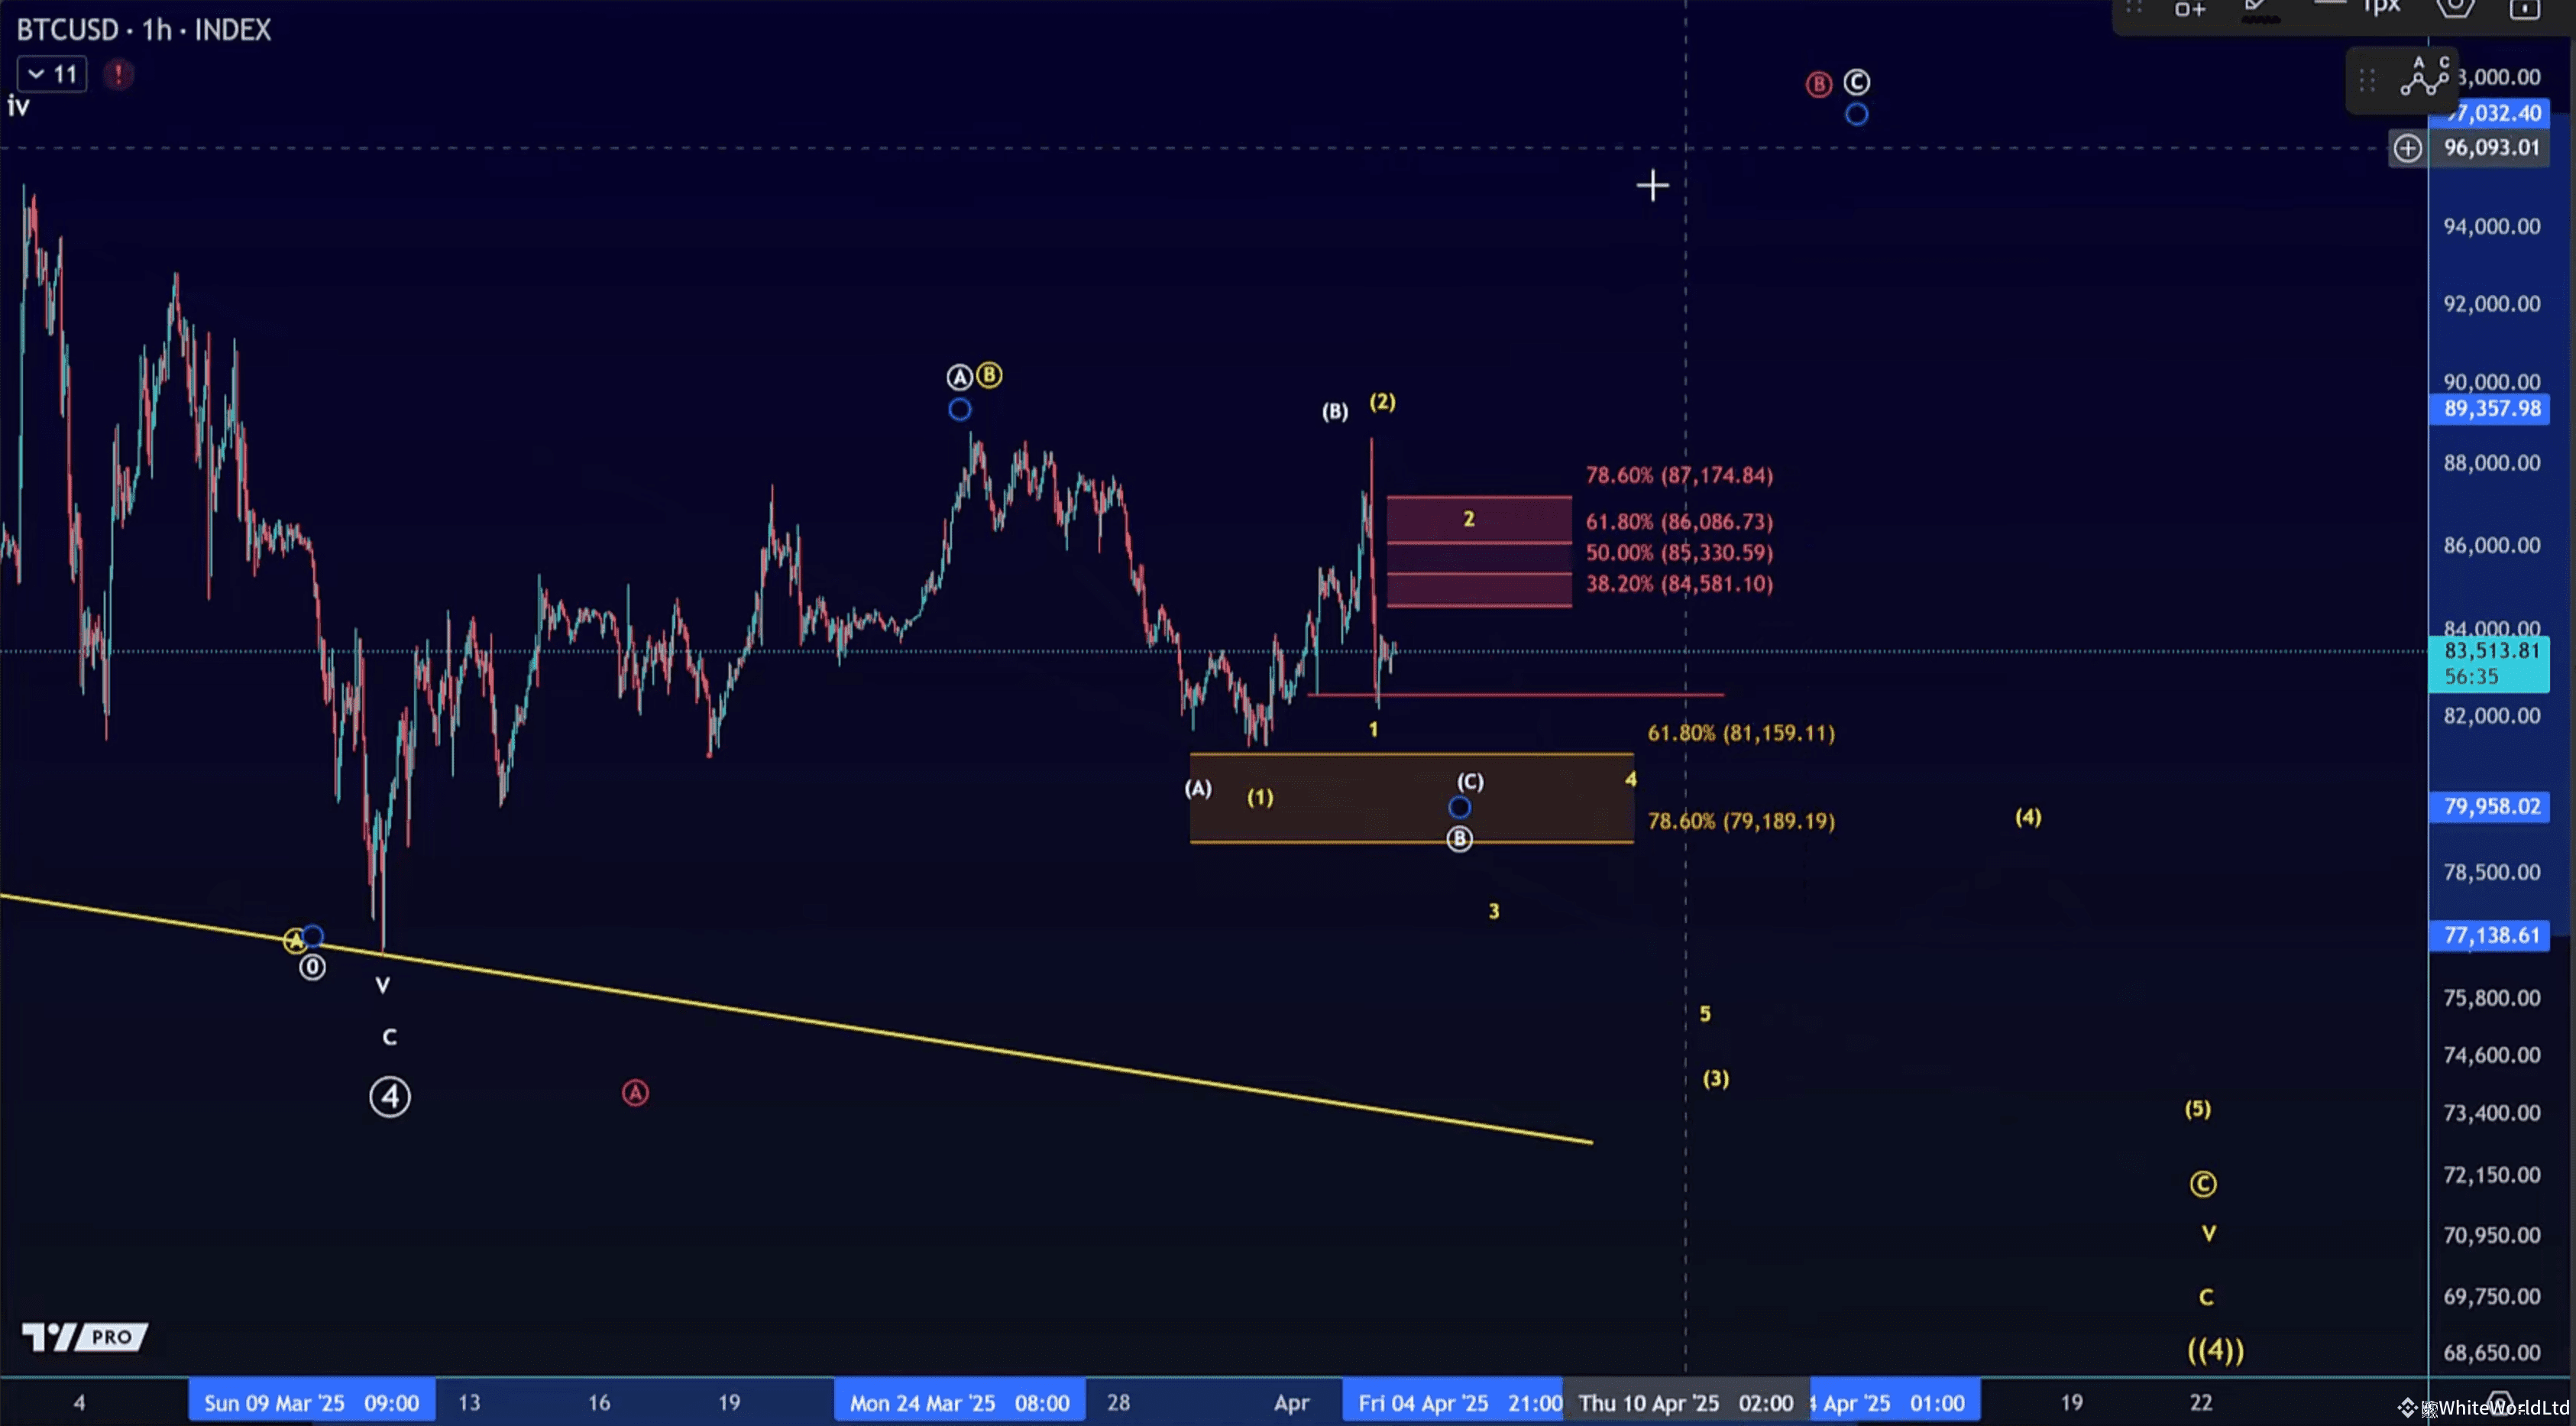Select the white (B) wave label
This screenshot has height=1426, width=2576.
[1335, 411]
